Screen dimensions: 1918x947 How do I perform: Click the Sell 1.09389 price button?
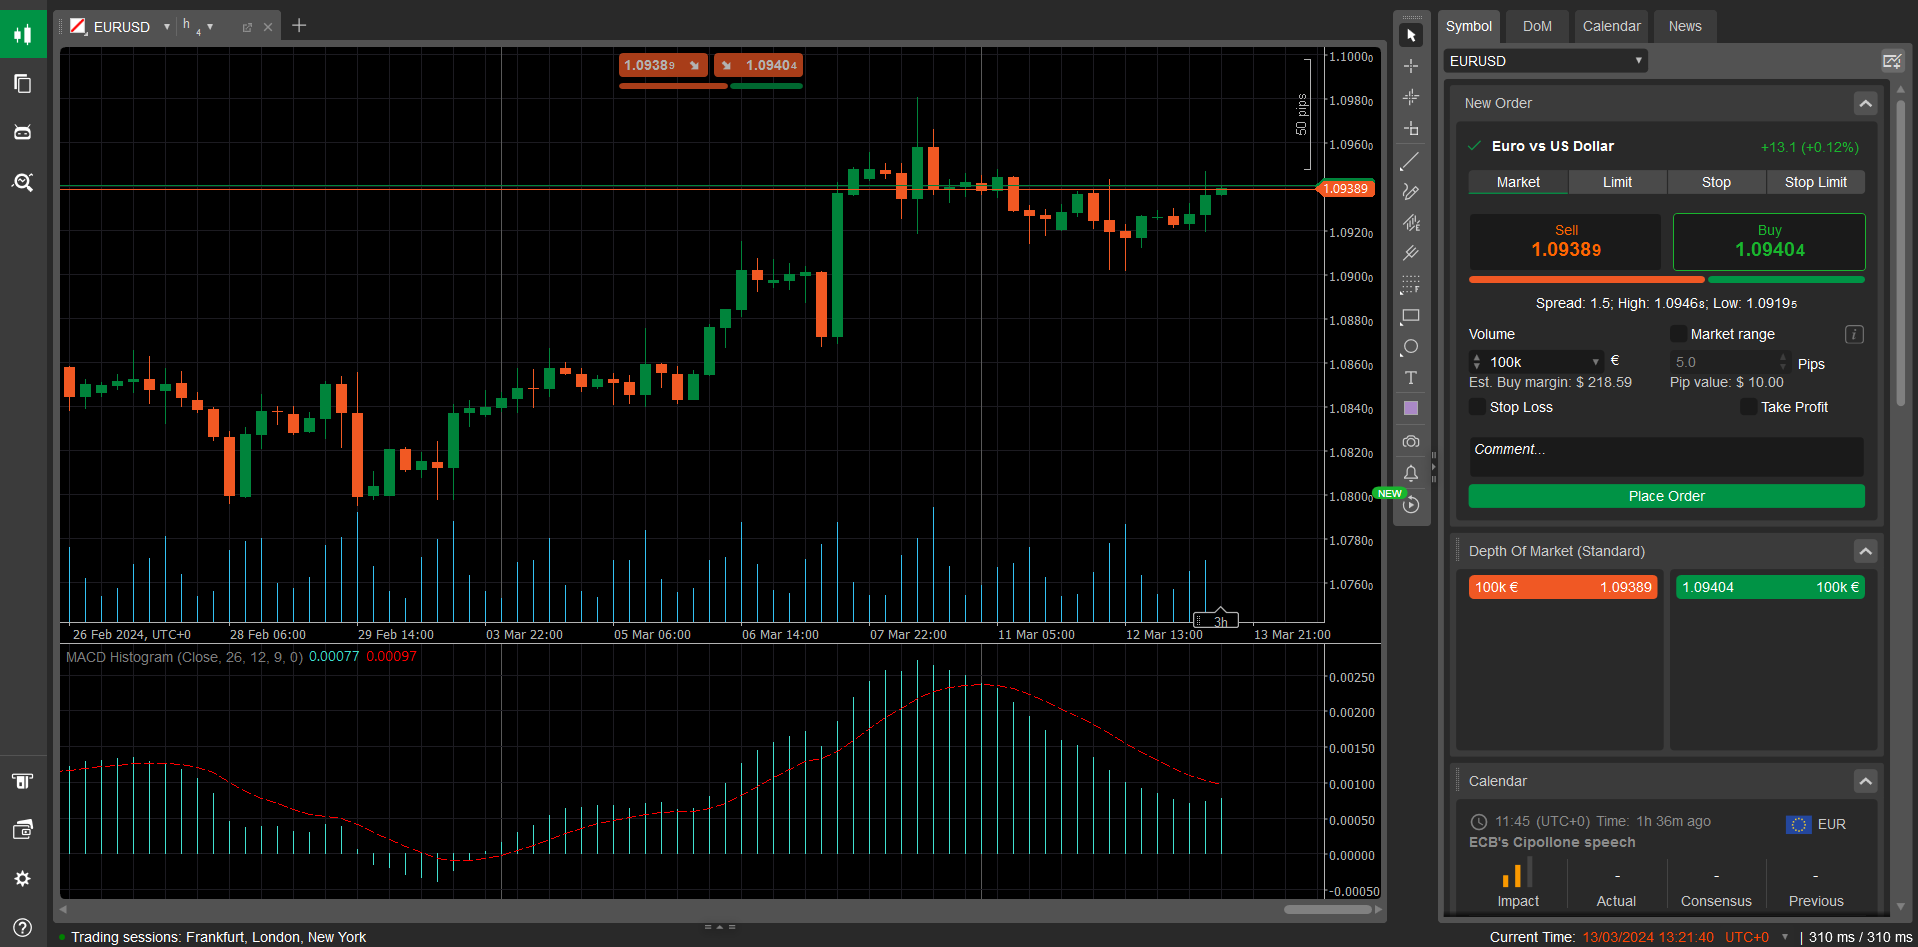pos(1565,241)
